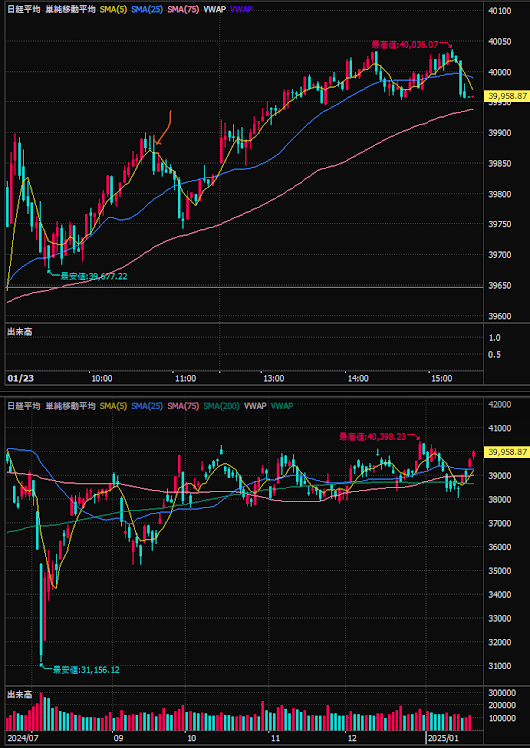Click the 日経平均 title of the daily chart
This screenshot has height=748, width=530.
pyautogui.click(x=24, y=406)
